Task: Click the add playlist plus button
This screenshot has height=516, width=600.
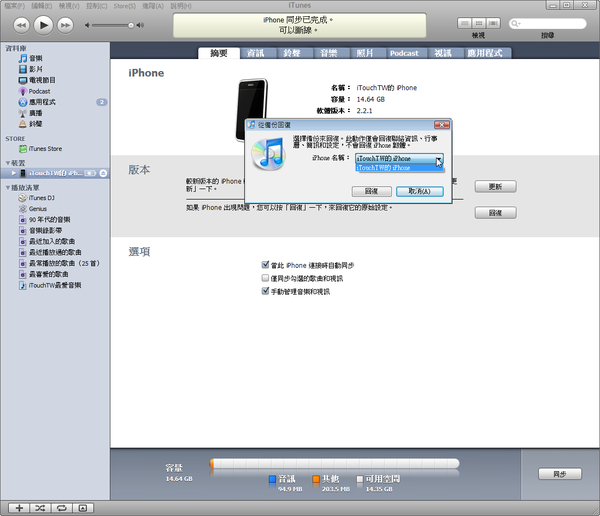Action: tap(19, 508)
